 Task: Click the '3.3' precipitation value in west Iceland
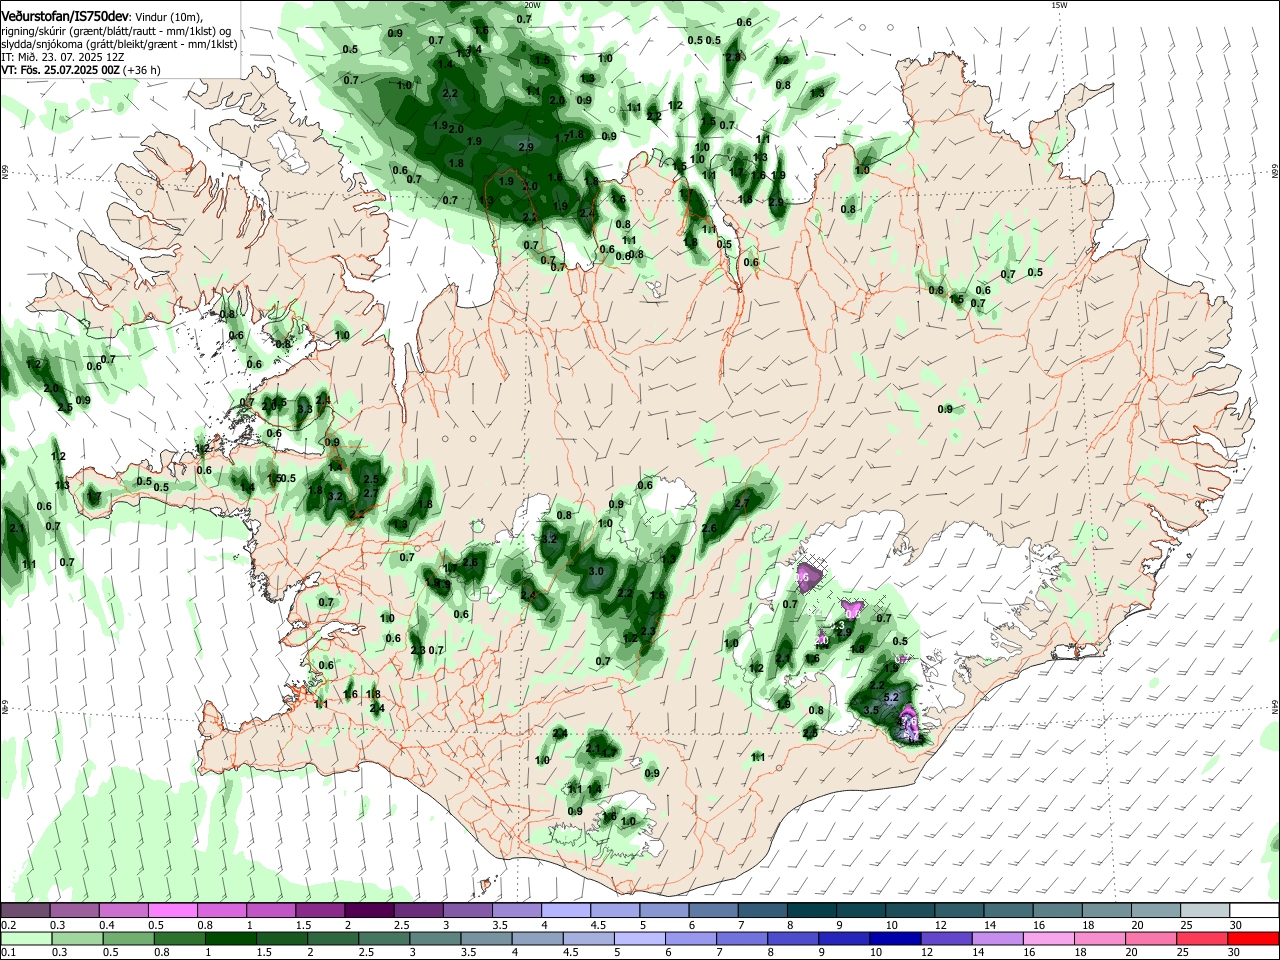305,409
